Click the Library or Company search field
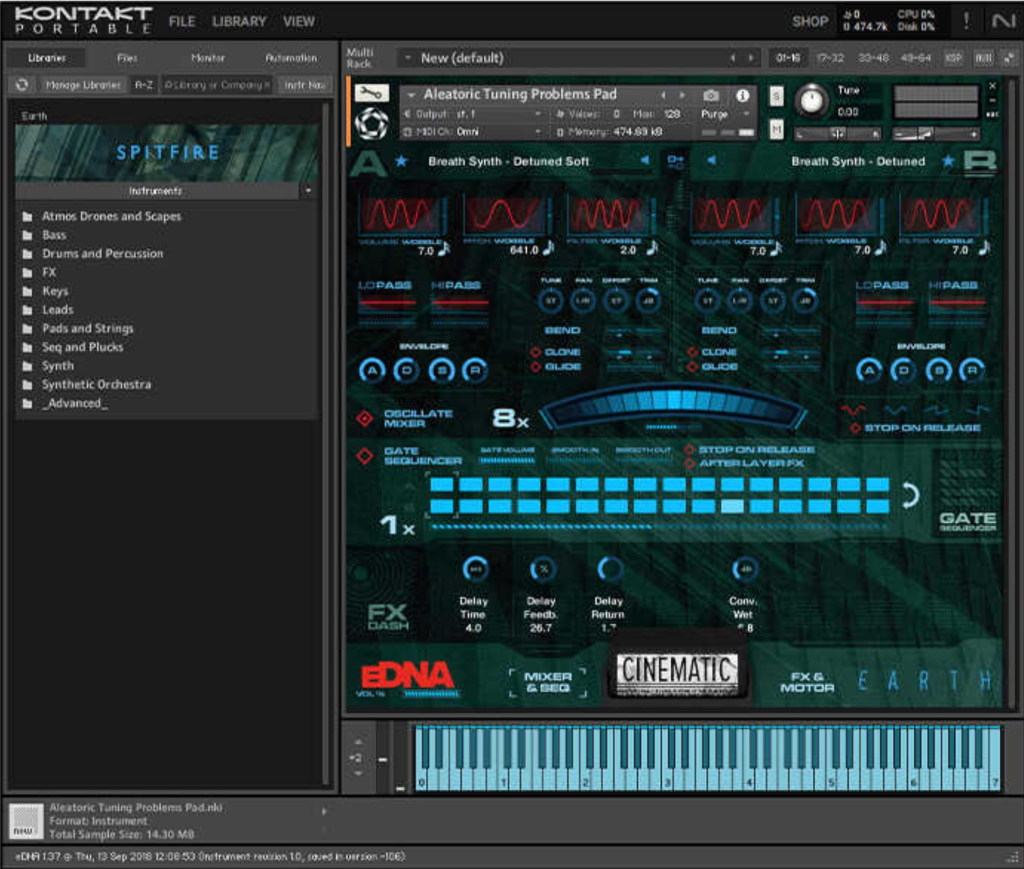The image size is (1024, 869). 217,85
